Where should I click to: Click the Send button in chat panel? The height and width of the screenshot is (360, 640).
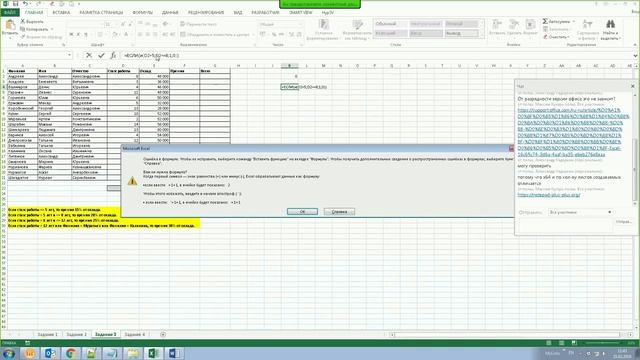click(624, 222)
